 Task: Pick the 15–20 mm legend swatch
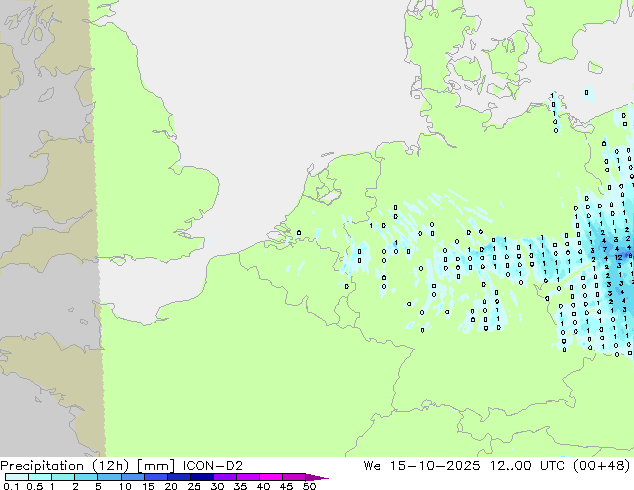(156, 477)
